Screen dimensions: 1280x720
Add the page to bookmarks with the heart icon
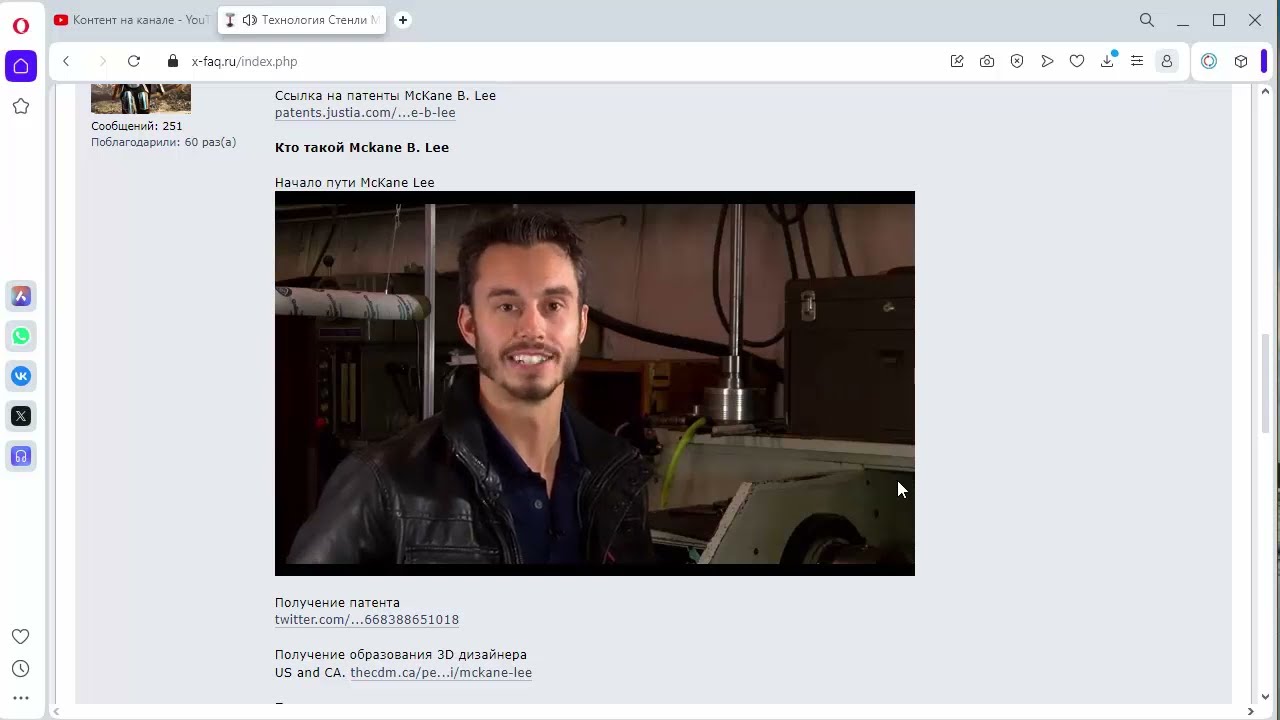click(x=1077, y=61)
